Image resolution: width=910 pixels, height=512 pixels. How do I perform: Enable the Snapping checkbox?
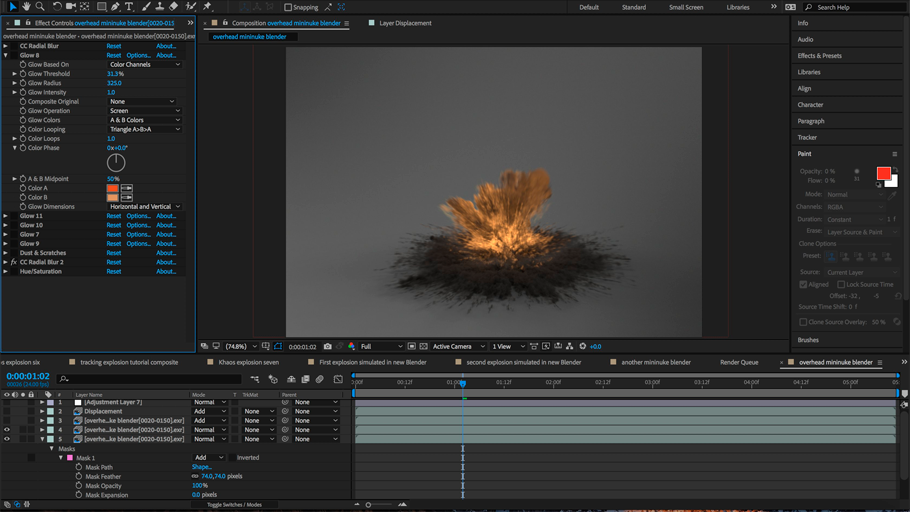pos(288,7)
